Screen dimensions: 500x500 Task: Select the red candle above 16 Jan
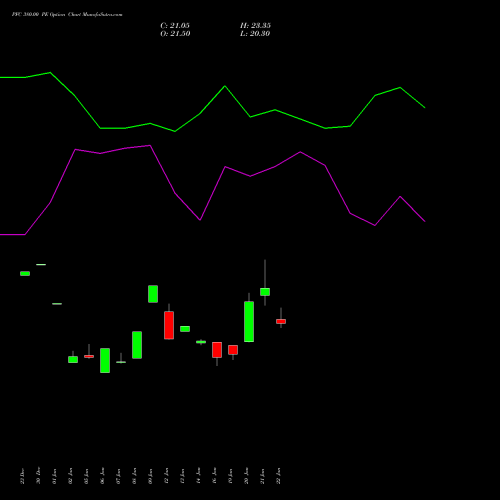217,350
